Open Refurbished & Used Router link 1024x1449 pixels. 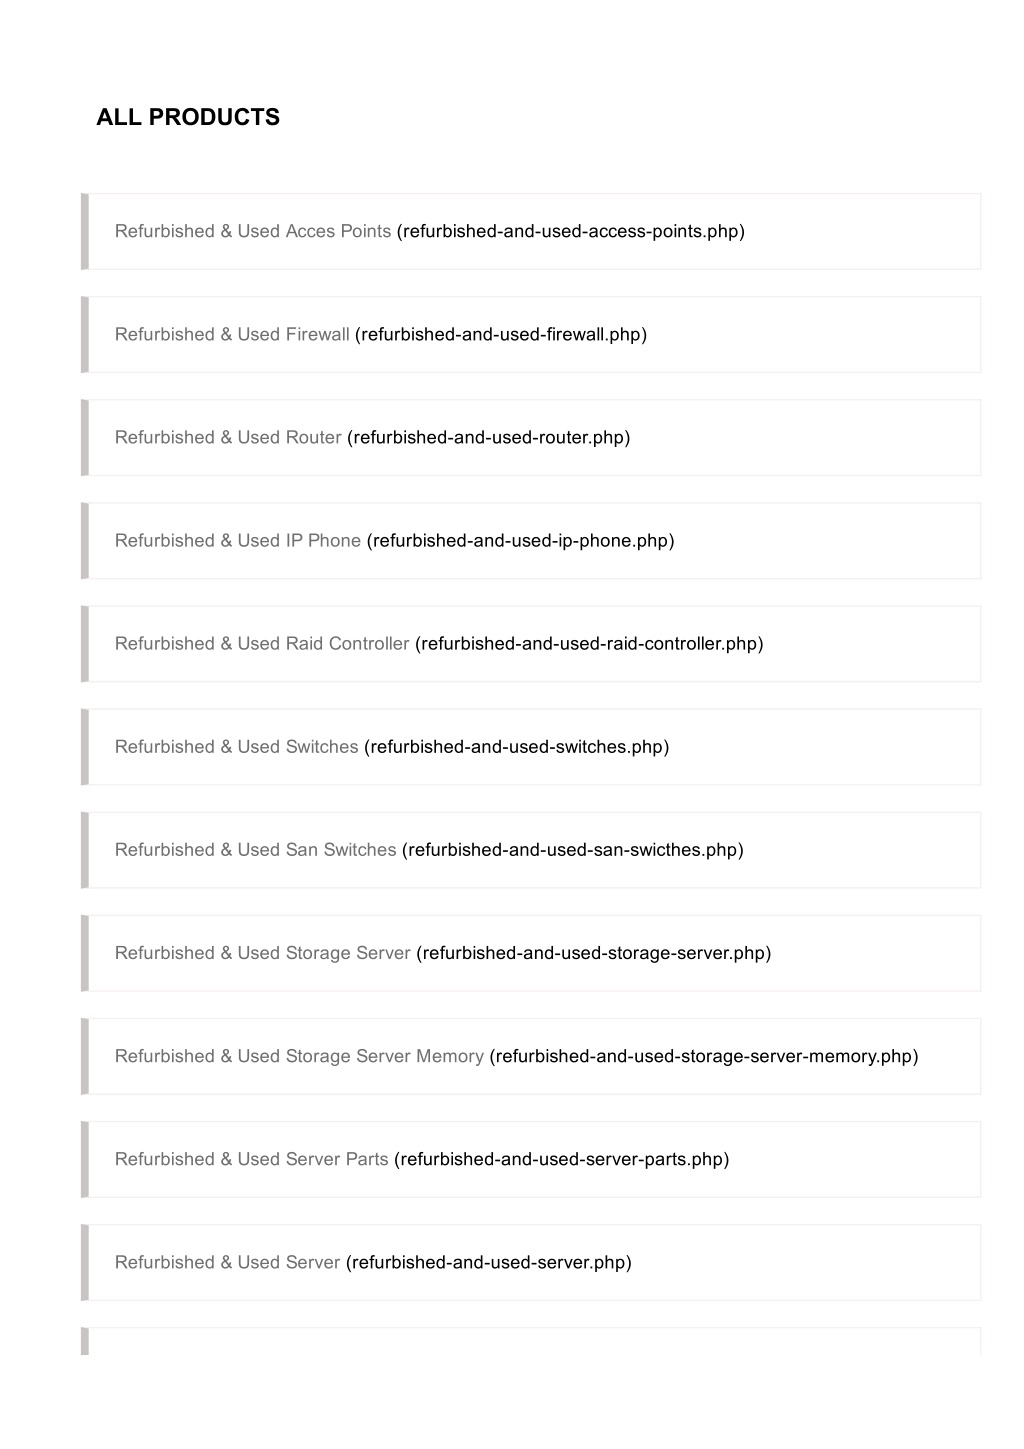tap(228, 437)
